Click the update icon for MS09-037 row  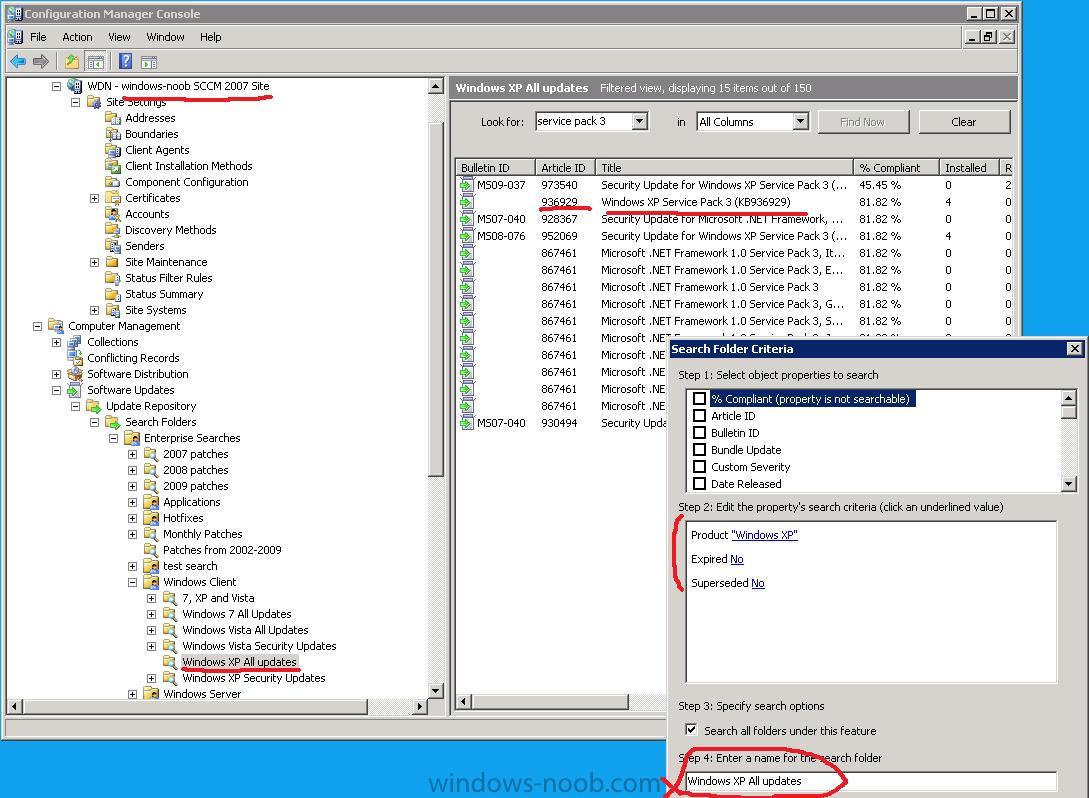click(x=467, y=185)
